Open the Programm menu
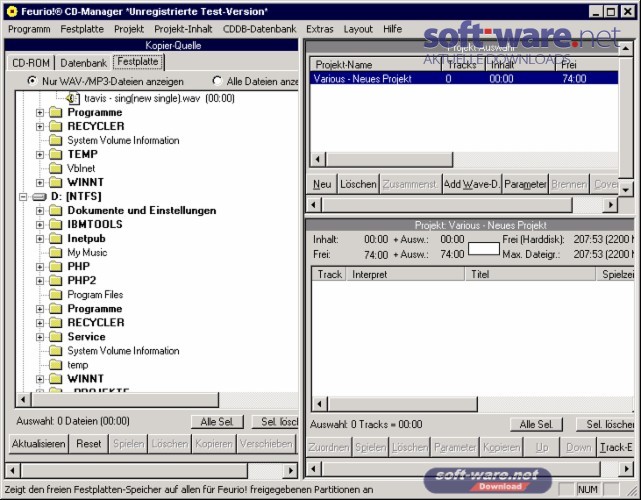This screenshot has width=641, height=500. tap(29, 29)
